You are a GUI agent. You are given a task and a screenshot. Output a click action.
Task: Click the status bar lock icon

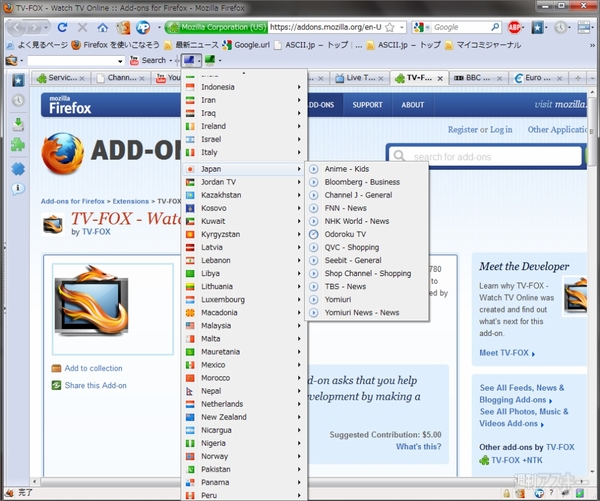(x=507, y=493)
